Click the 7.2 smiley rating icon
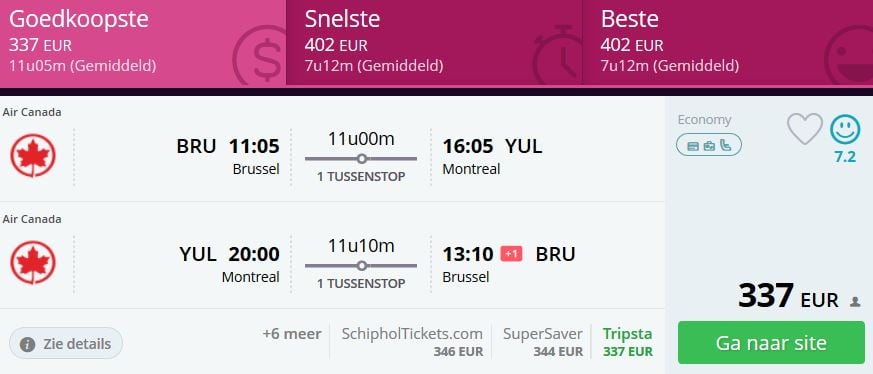The image size is (873, 374). pos(845,130)
